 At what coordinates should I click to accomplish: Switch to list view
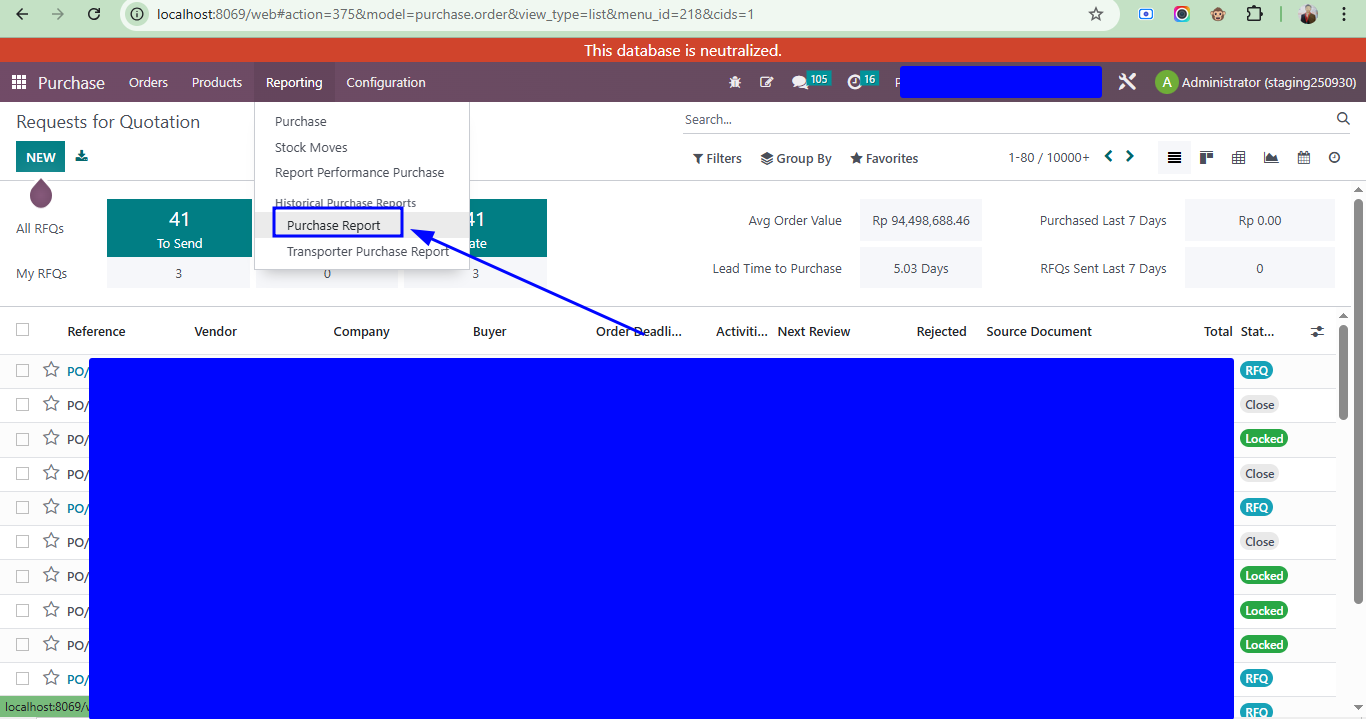pos(1175,158)
